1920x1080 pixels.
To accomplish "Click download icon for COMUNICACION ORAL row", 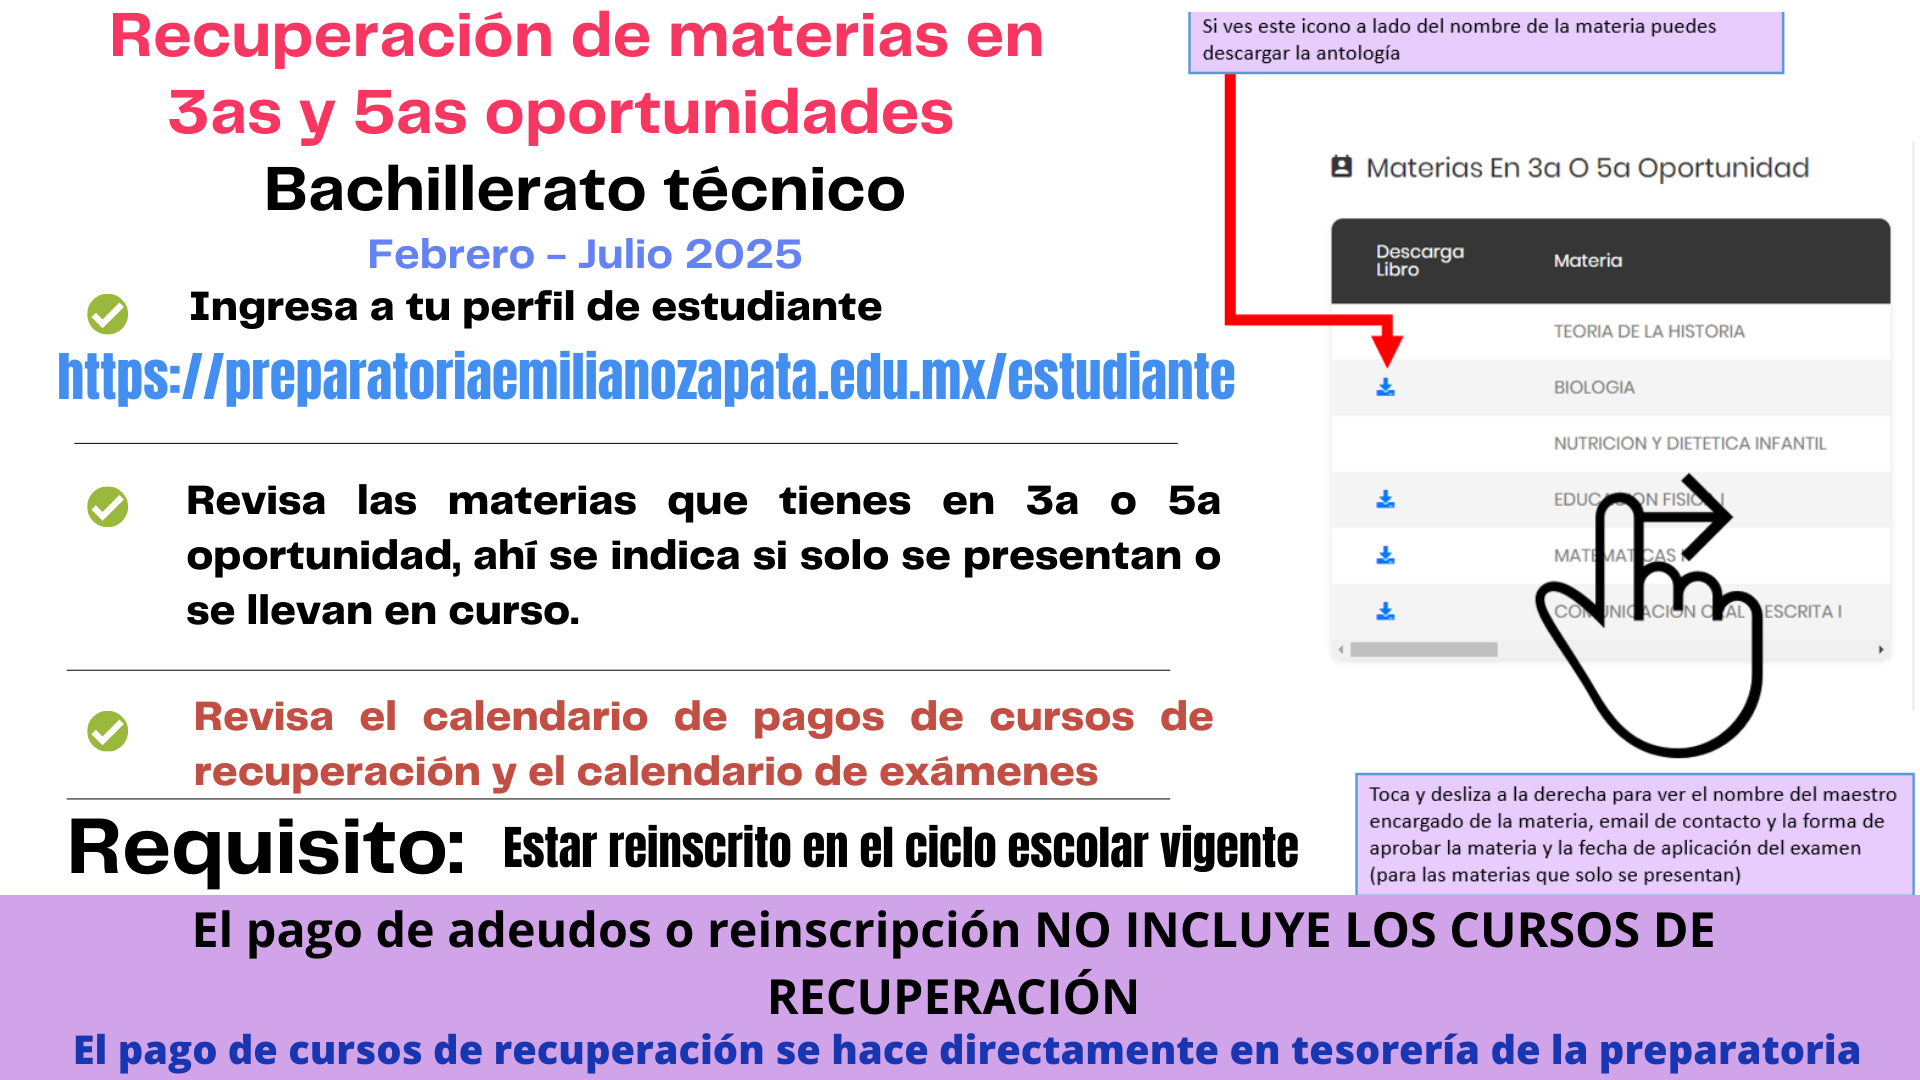I will (x=1385, y=611).
